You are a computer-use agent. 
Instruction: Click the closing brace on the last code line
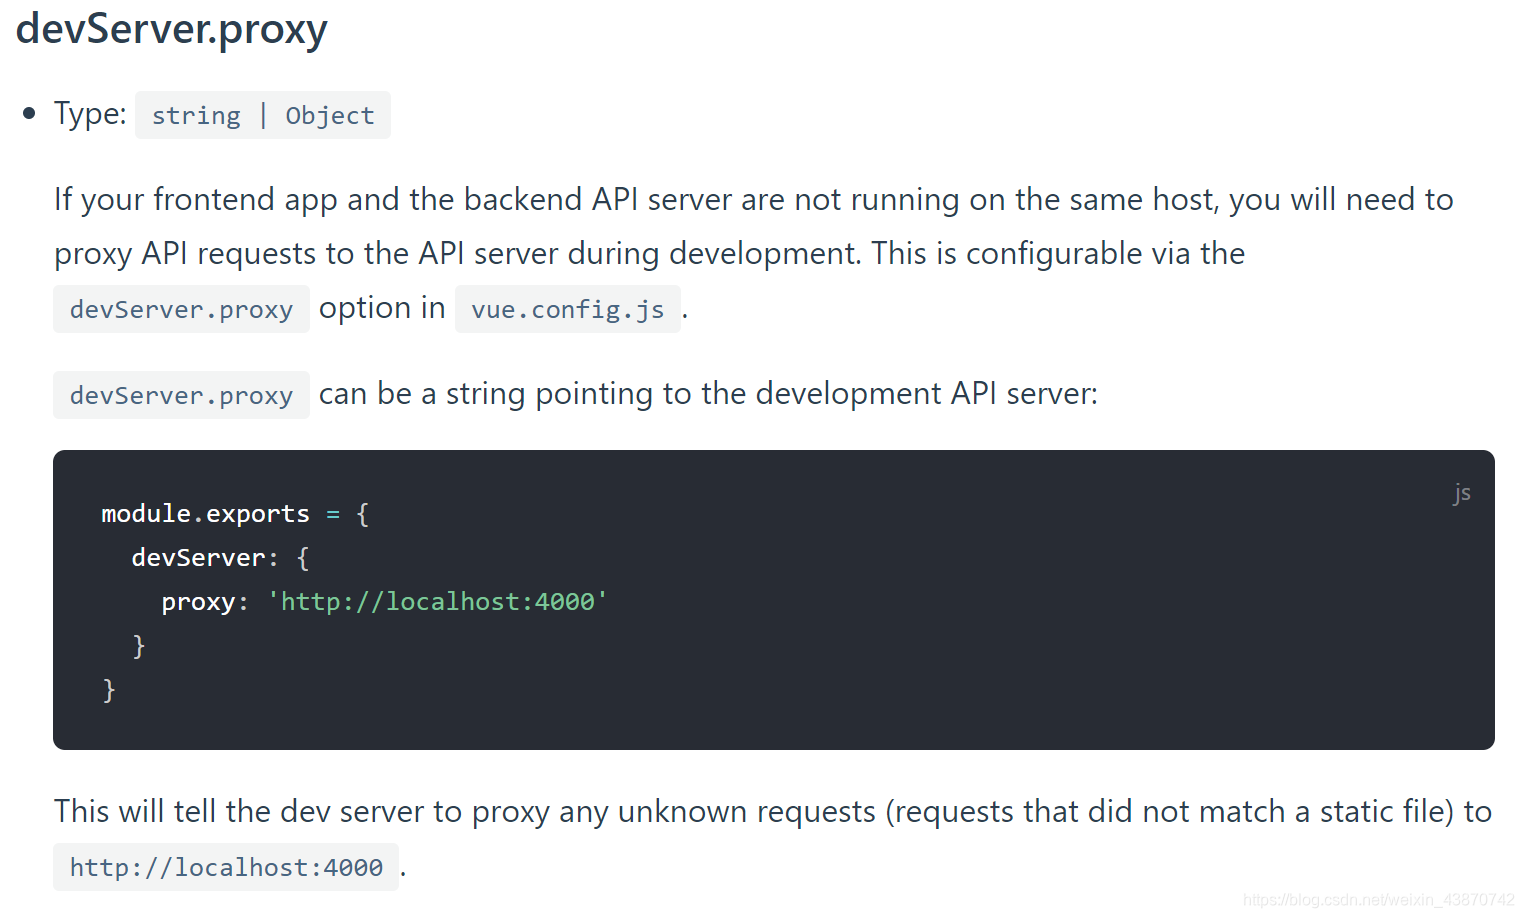point(108,689)
